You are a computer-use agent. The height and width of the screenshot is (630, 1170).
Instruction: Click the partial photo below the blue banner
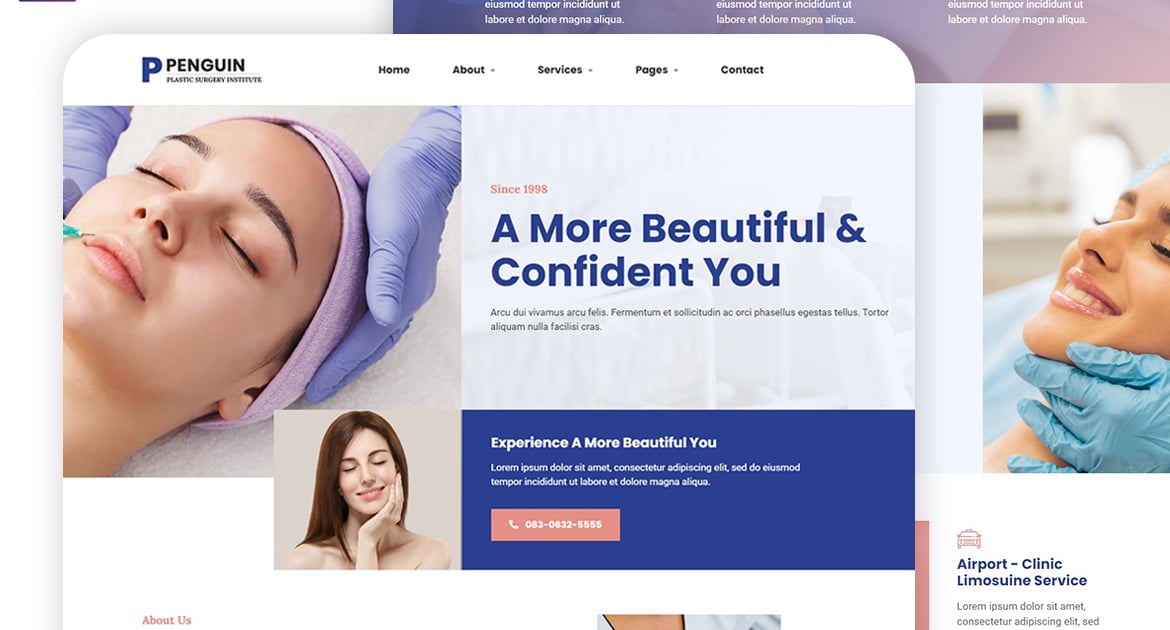pyautogui.click(x=689, y=623)
